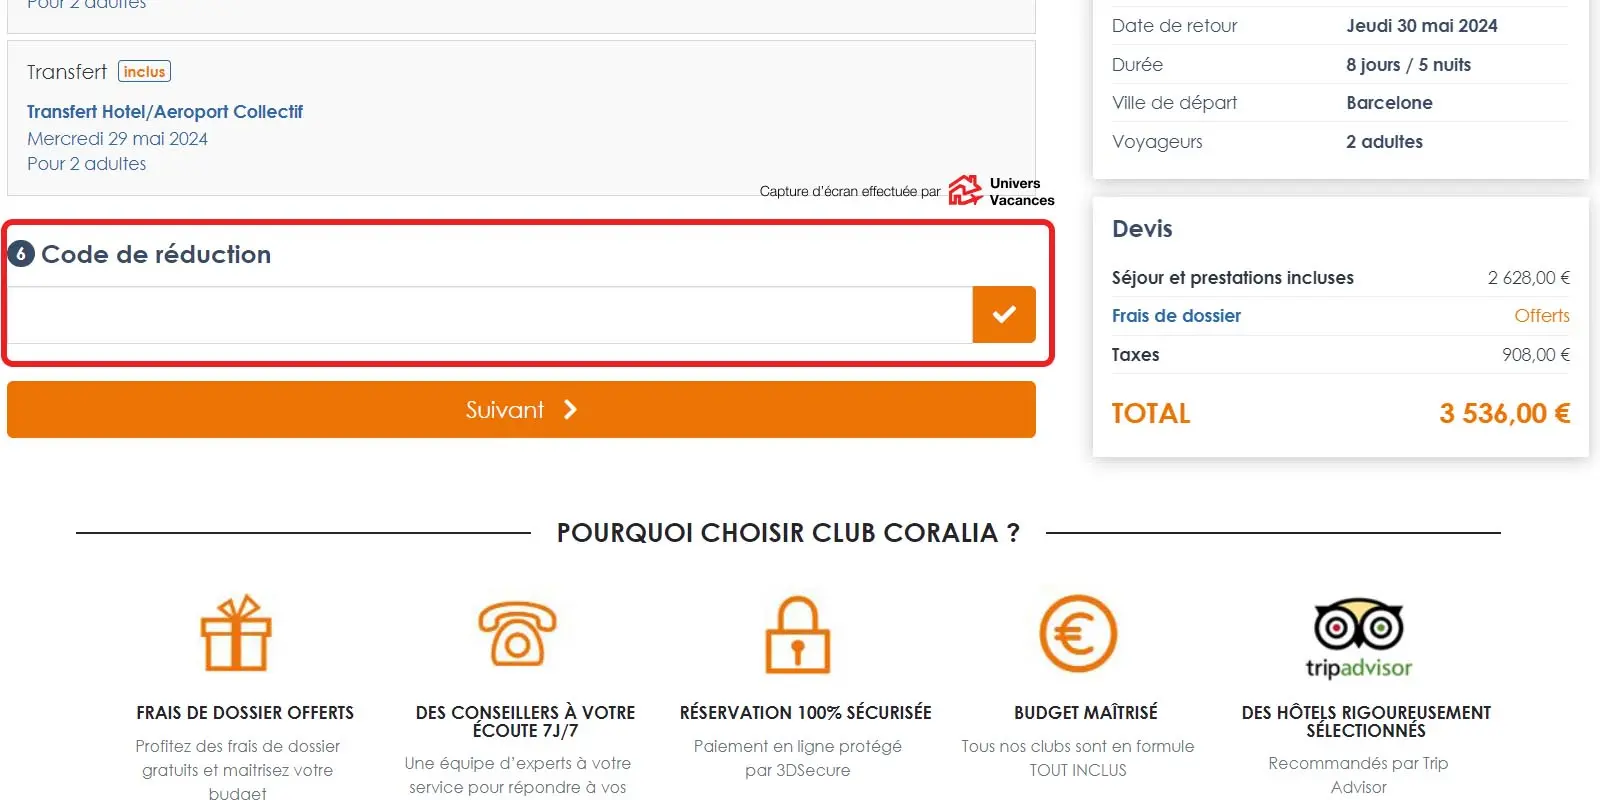The image size is (1600, 800).
Task: Click the euro budget icon
Action: click(1077, 634)
